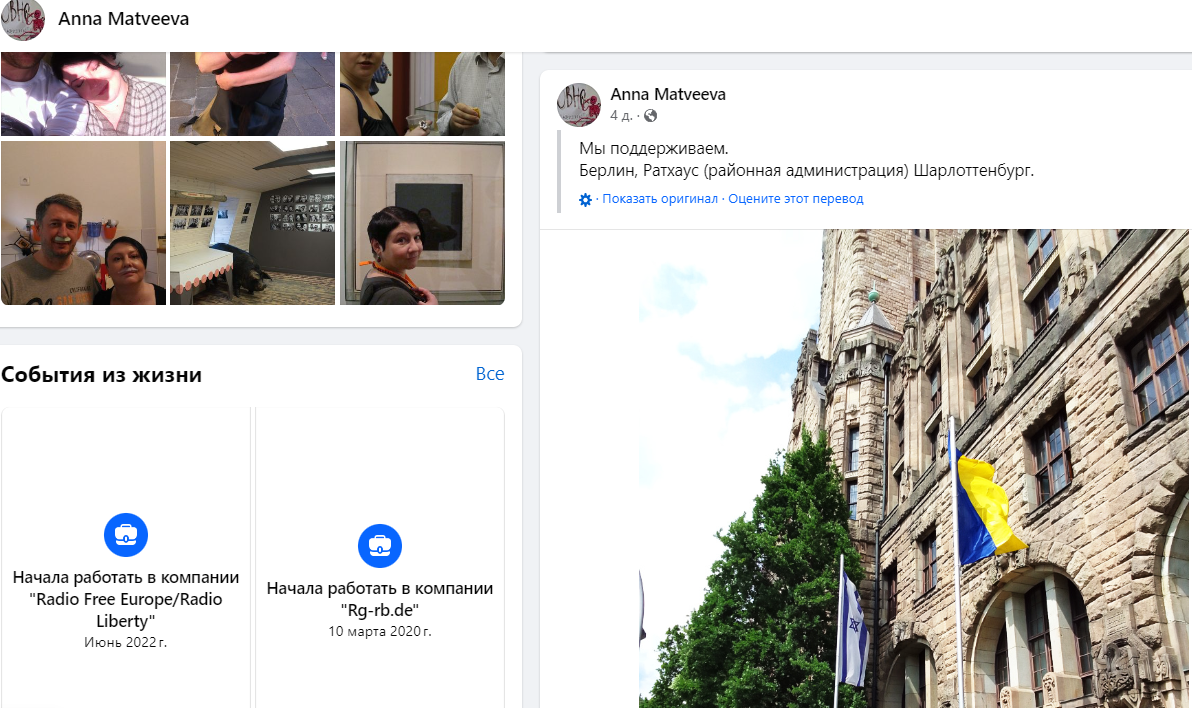Open 'Все' life events link

click(490, 373)
